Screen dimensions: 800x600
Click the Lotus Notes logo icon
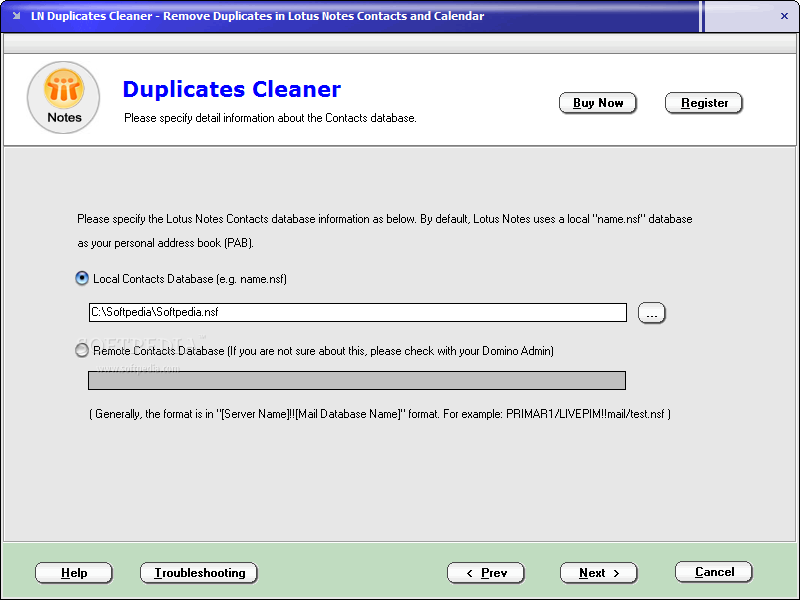coord(63,97)
